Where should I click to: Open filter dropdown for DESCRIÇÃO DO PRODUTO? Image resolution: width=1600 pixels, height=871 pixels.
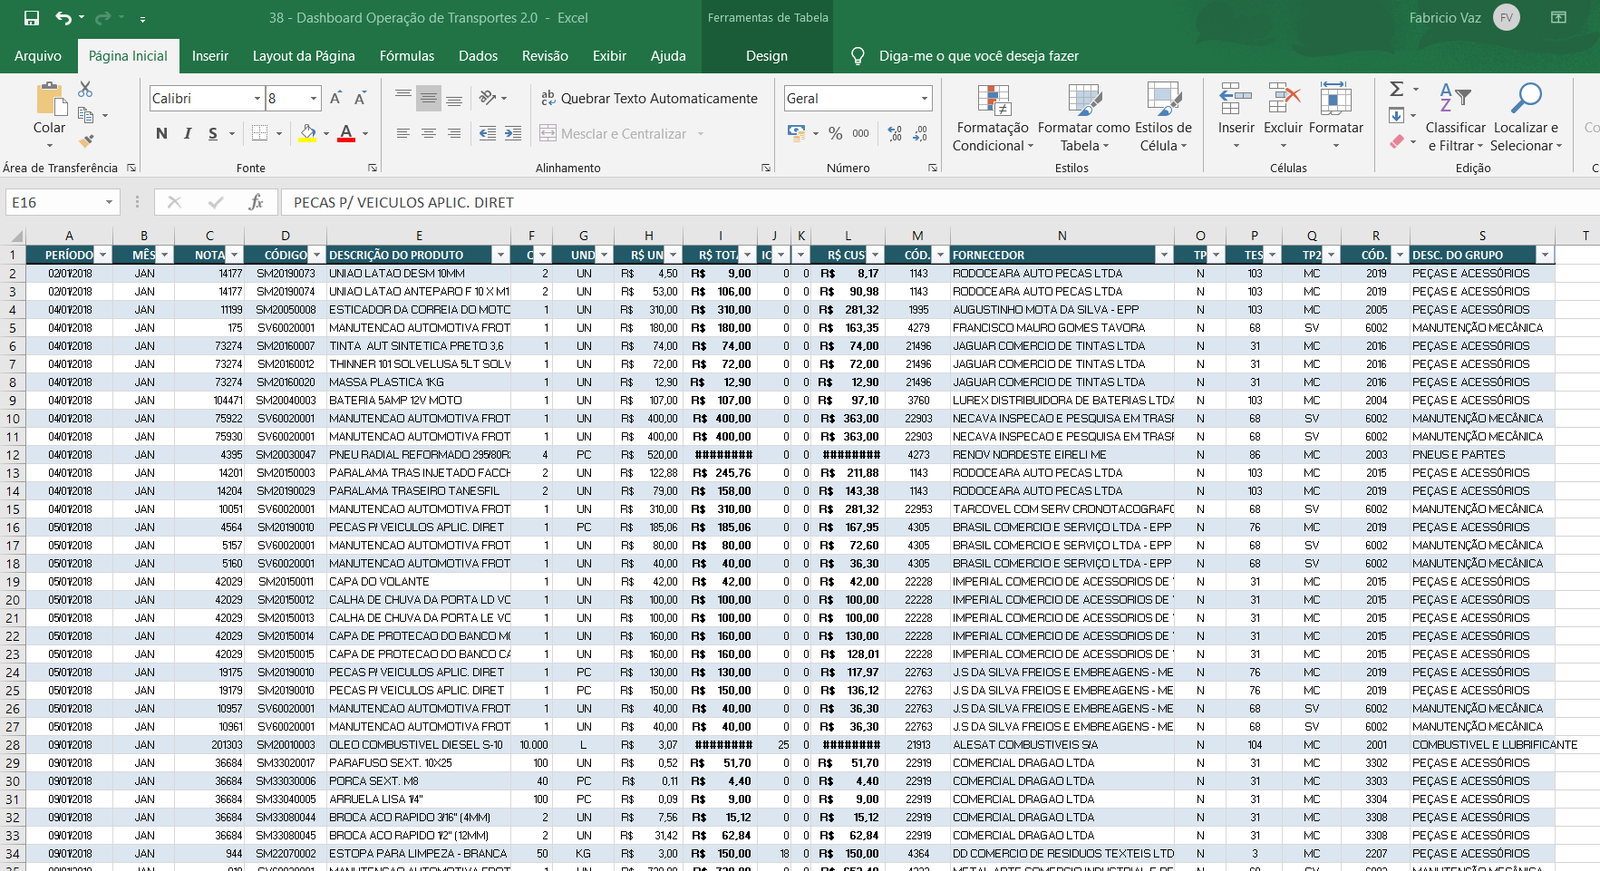tap(501, 255)
